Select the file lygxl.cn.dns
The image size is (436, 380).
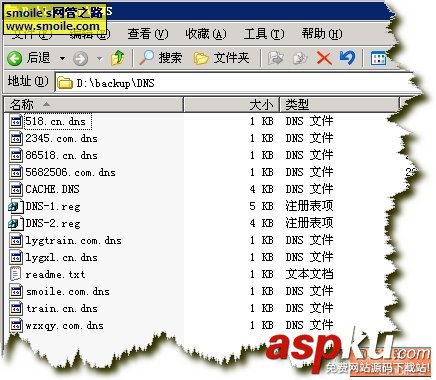coord(61,257)
